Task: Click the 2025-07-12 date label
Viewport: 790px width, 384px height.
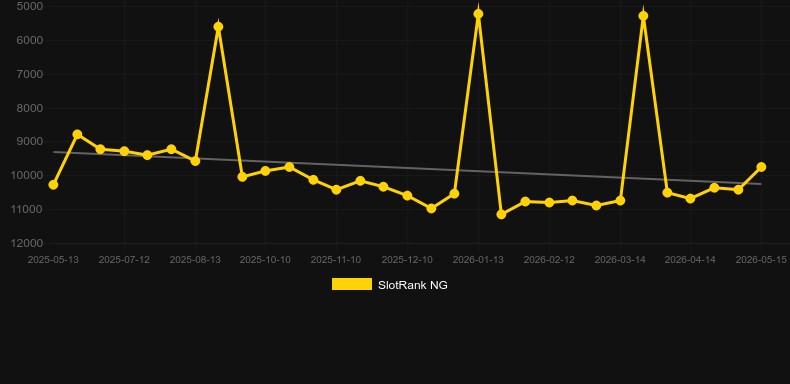Action: point(124,260)
